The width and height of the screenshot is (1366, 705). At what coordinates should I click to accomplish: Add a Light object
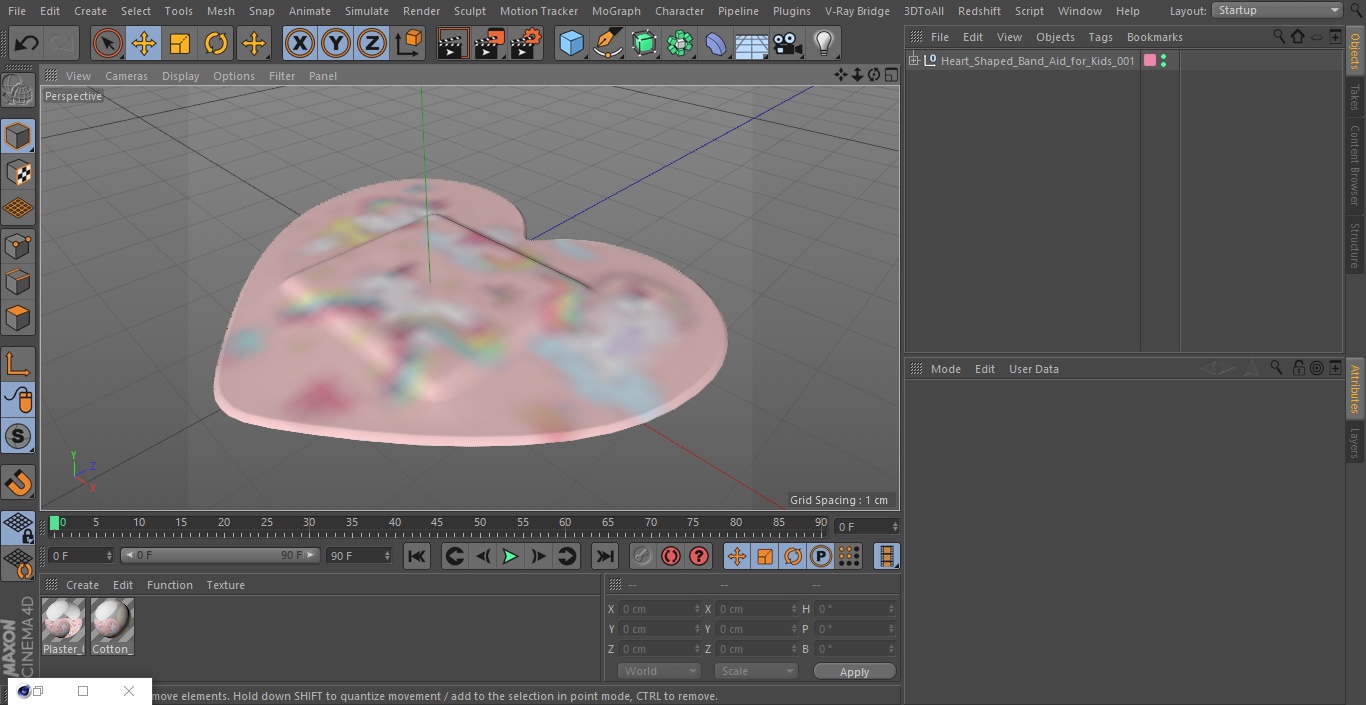[x=823, y=43]
